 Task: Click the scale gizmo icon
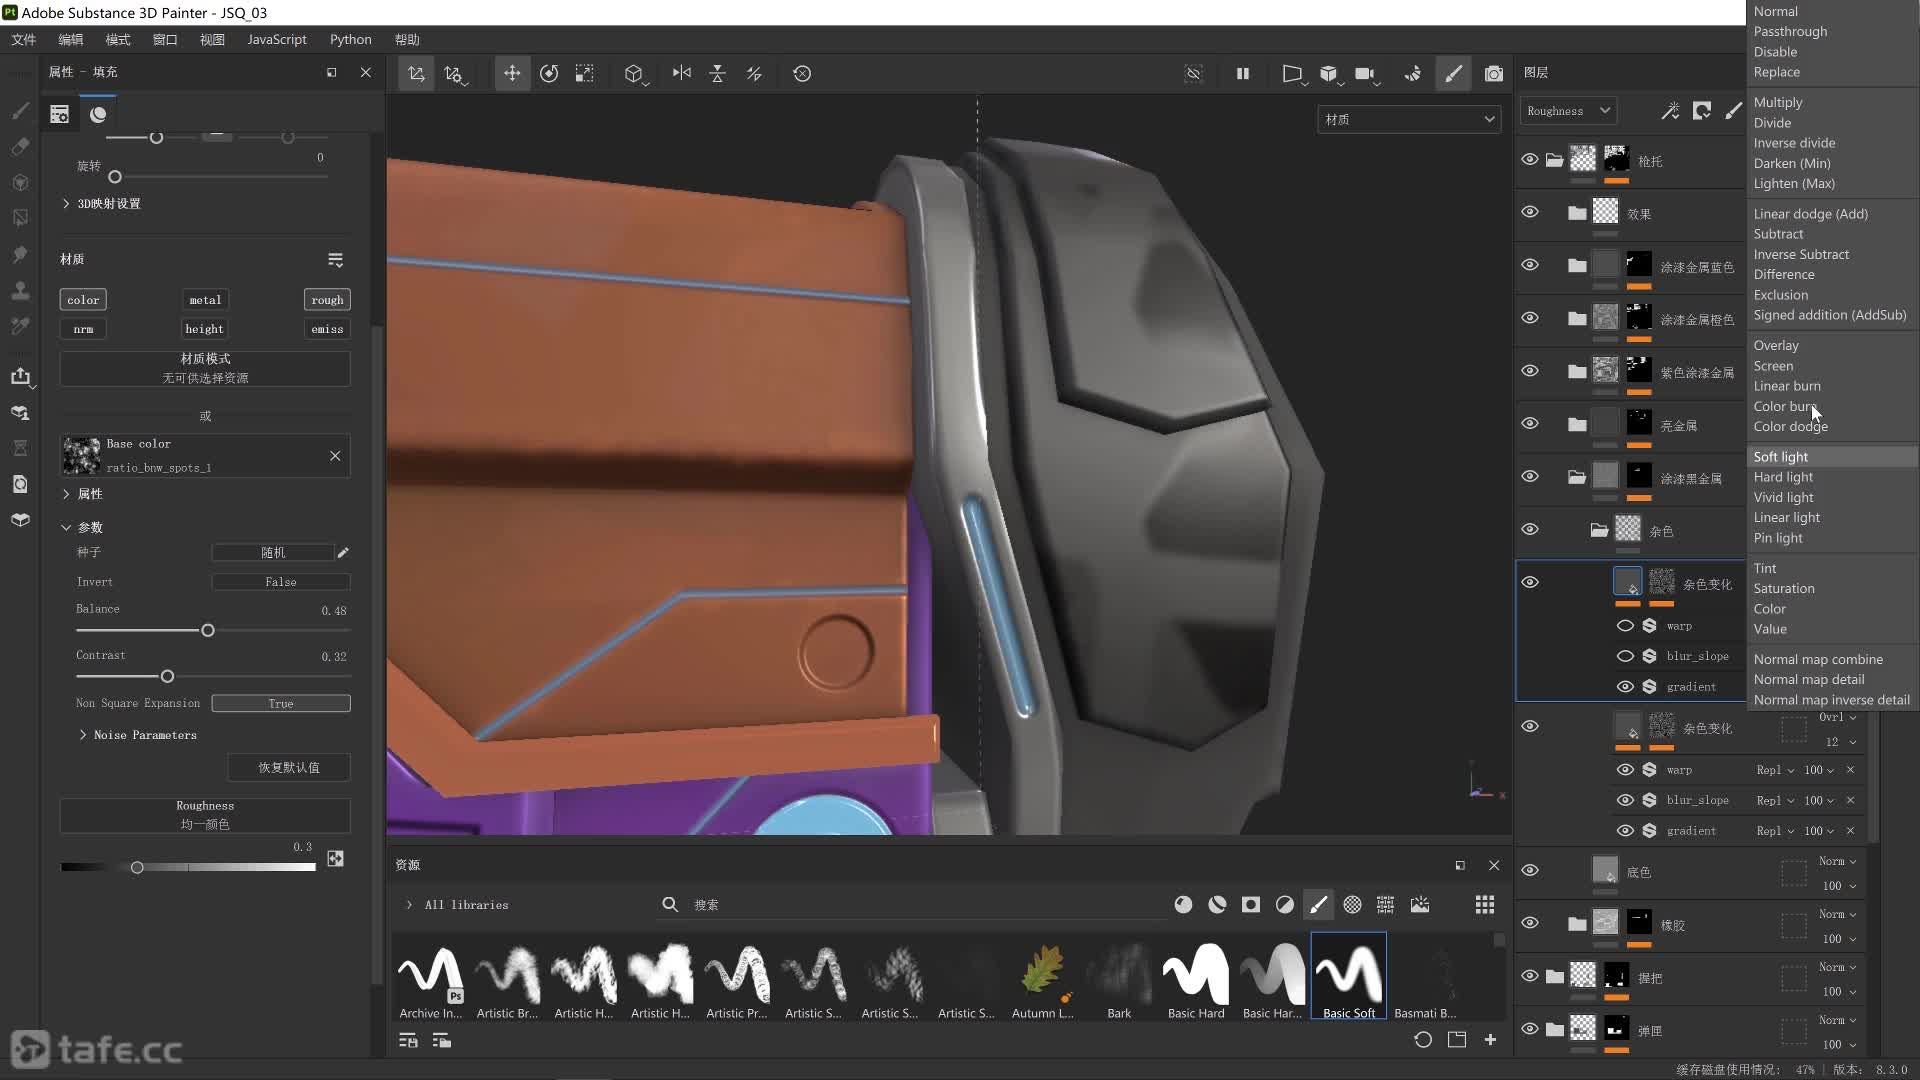click(x=585, y=73)
